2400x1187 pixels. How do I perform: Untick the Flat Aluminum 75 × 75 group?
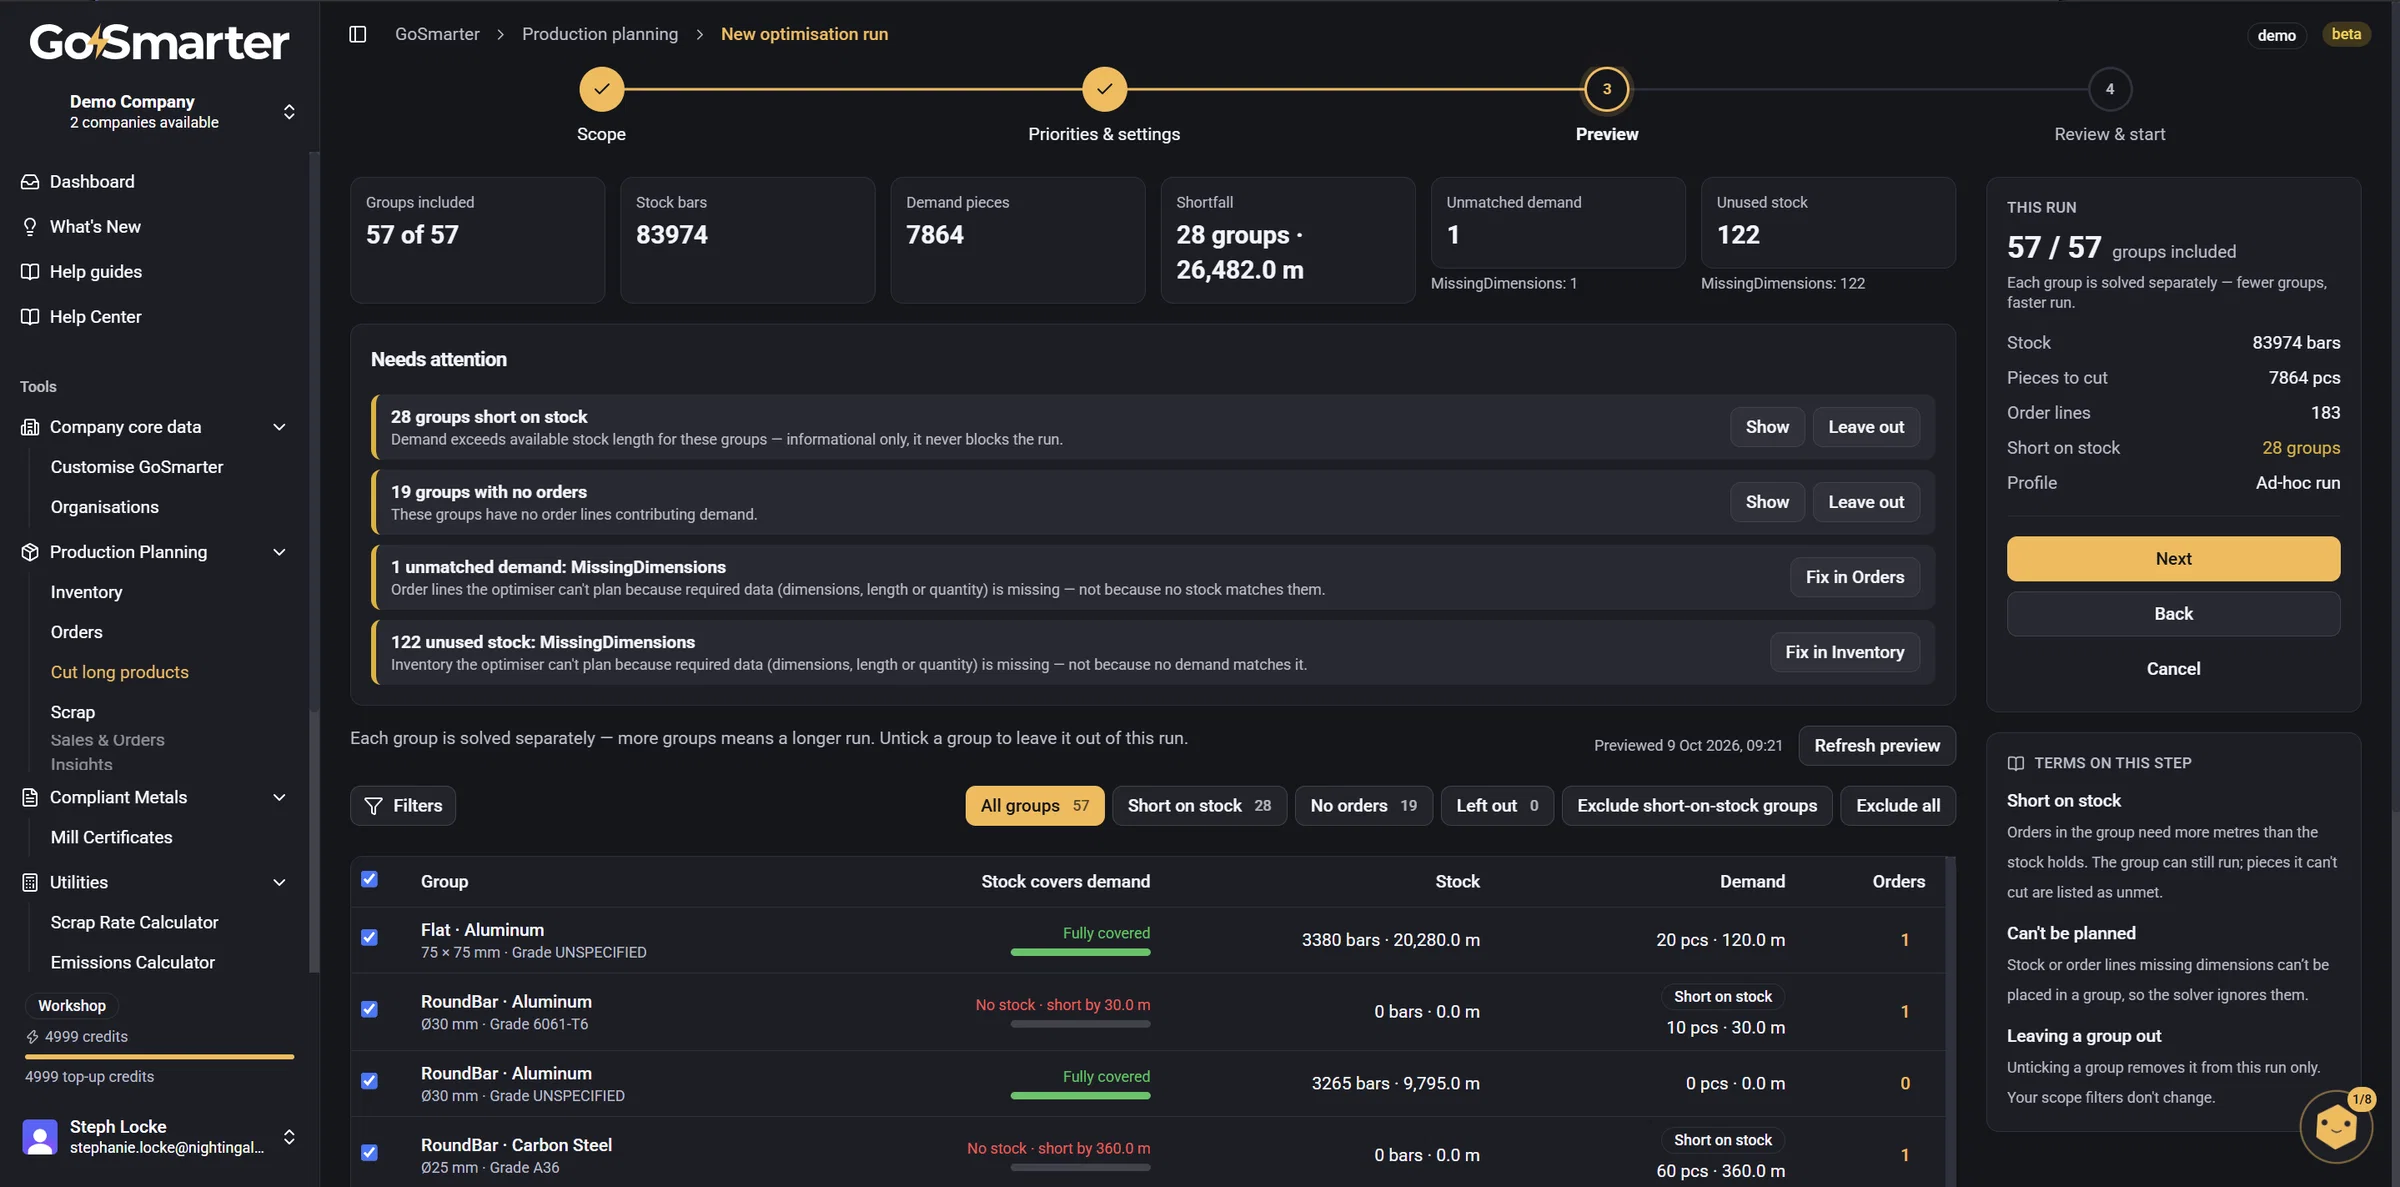point(369,937)
